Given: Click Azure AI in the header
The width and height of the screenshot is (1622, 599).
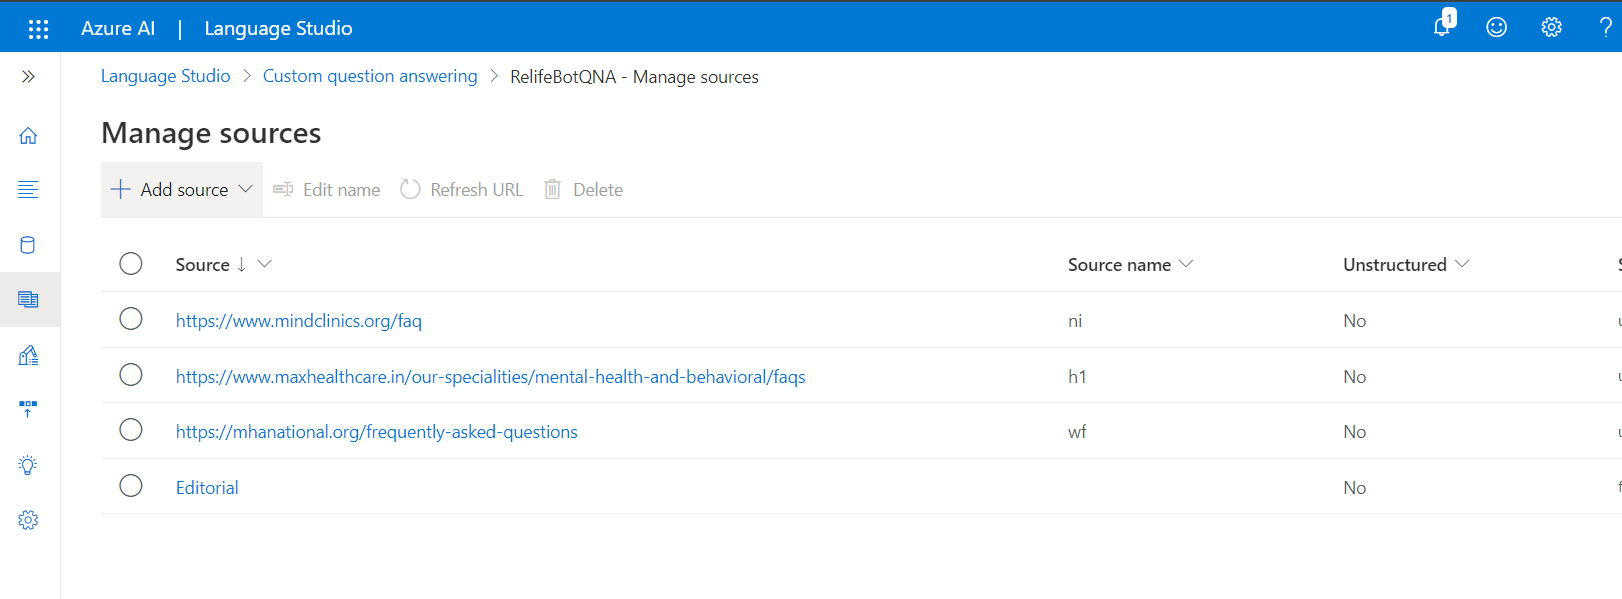Looking at the screenshot, I should (x=118, y=28).
